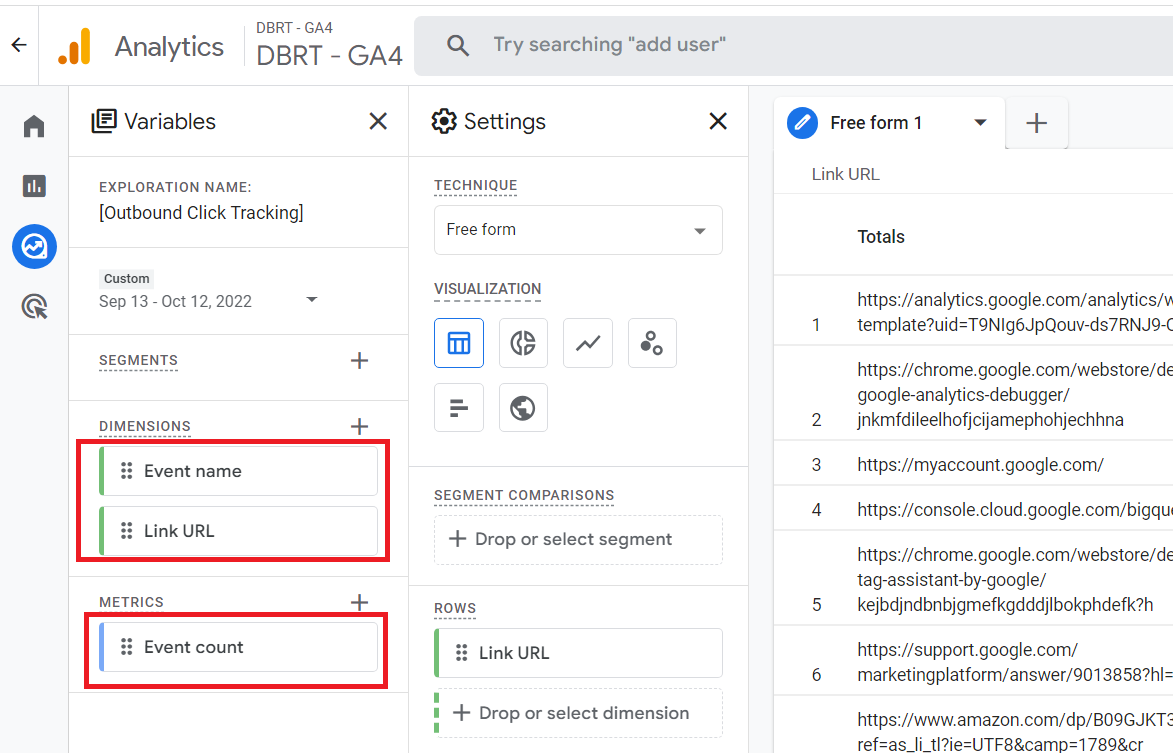Viewport: 1173px width, 753px height.
Task: Add a new dimension with plus
Action: (x=359, y=426)
